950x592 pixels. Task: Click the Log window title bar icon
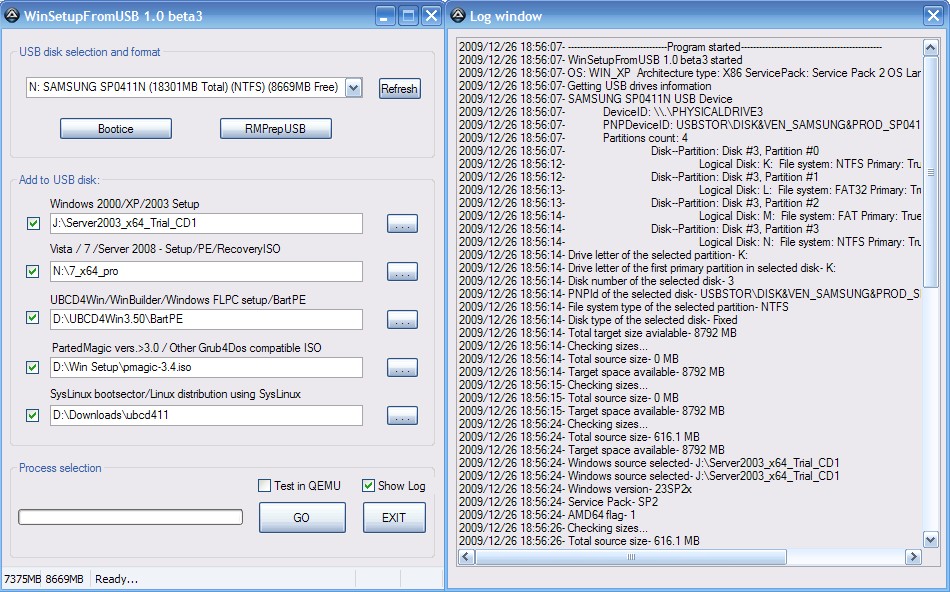[x=458, y=15]
